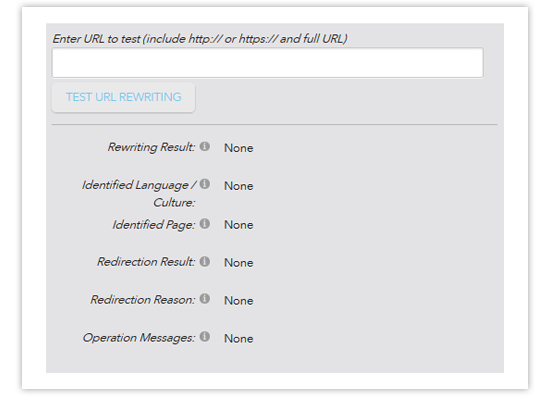This screenshot has height=403, width=550.
Task: Click the Operation Messages label
Action: tap(139, 338)
